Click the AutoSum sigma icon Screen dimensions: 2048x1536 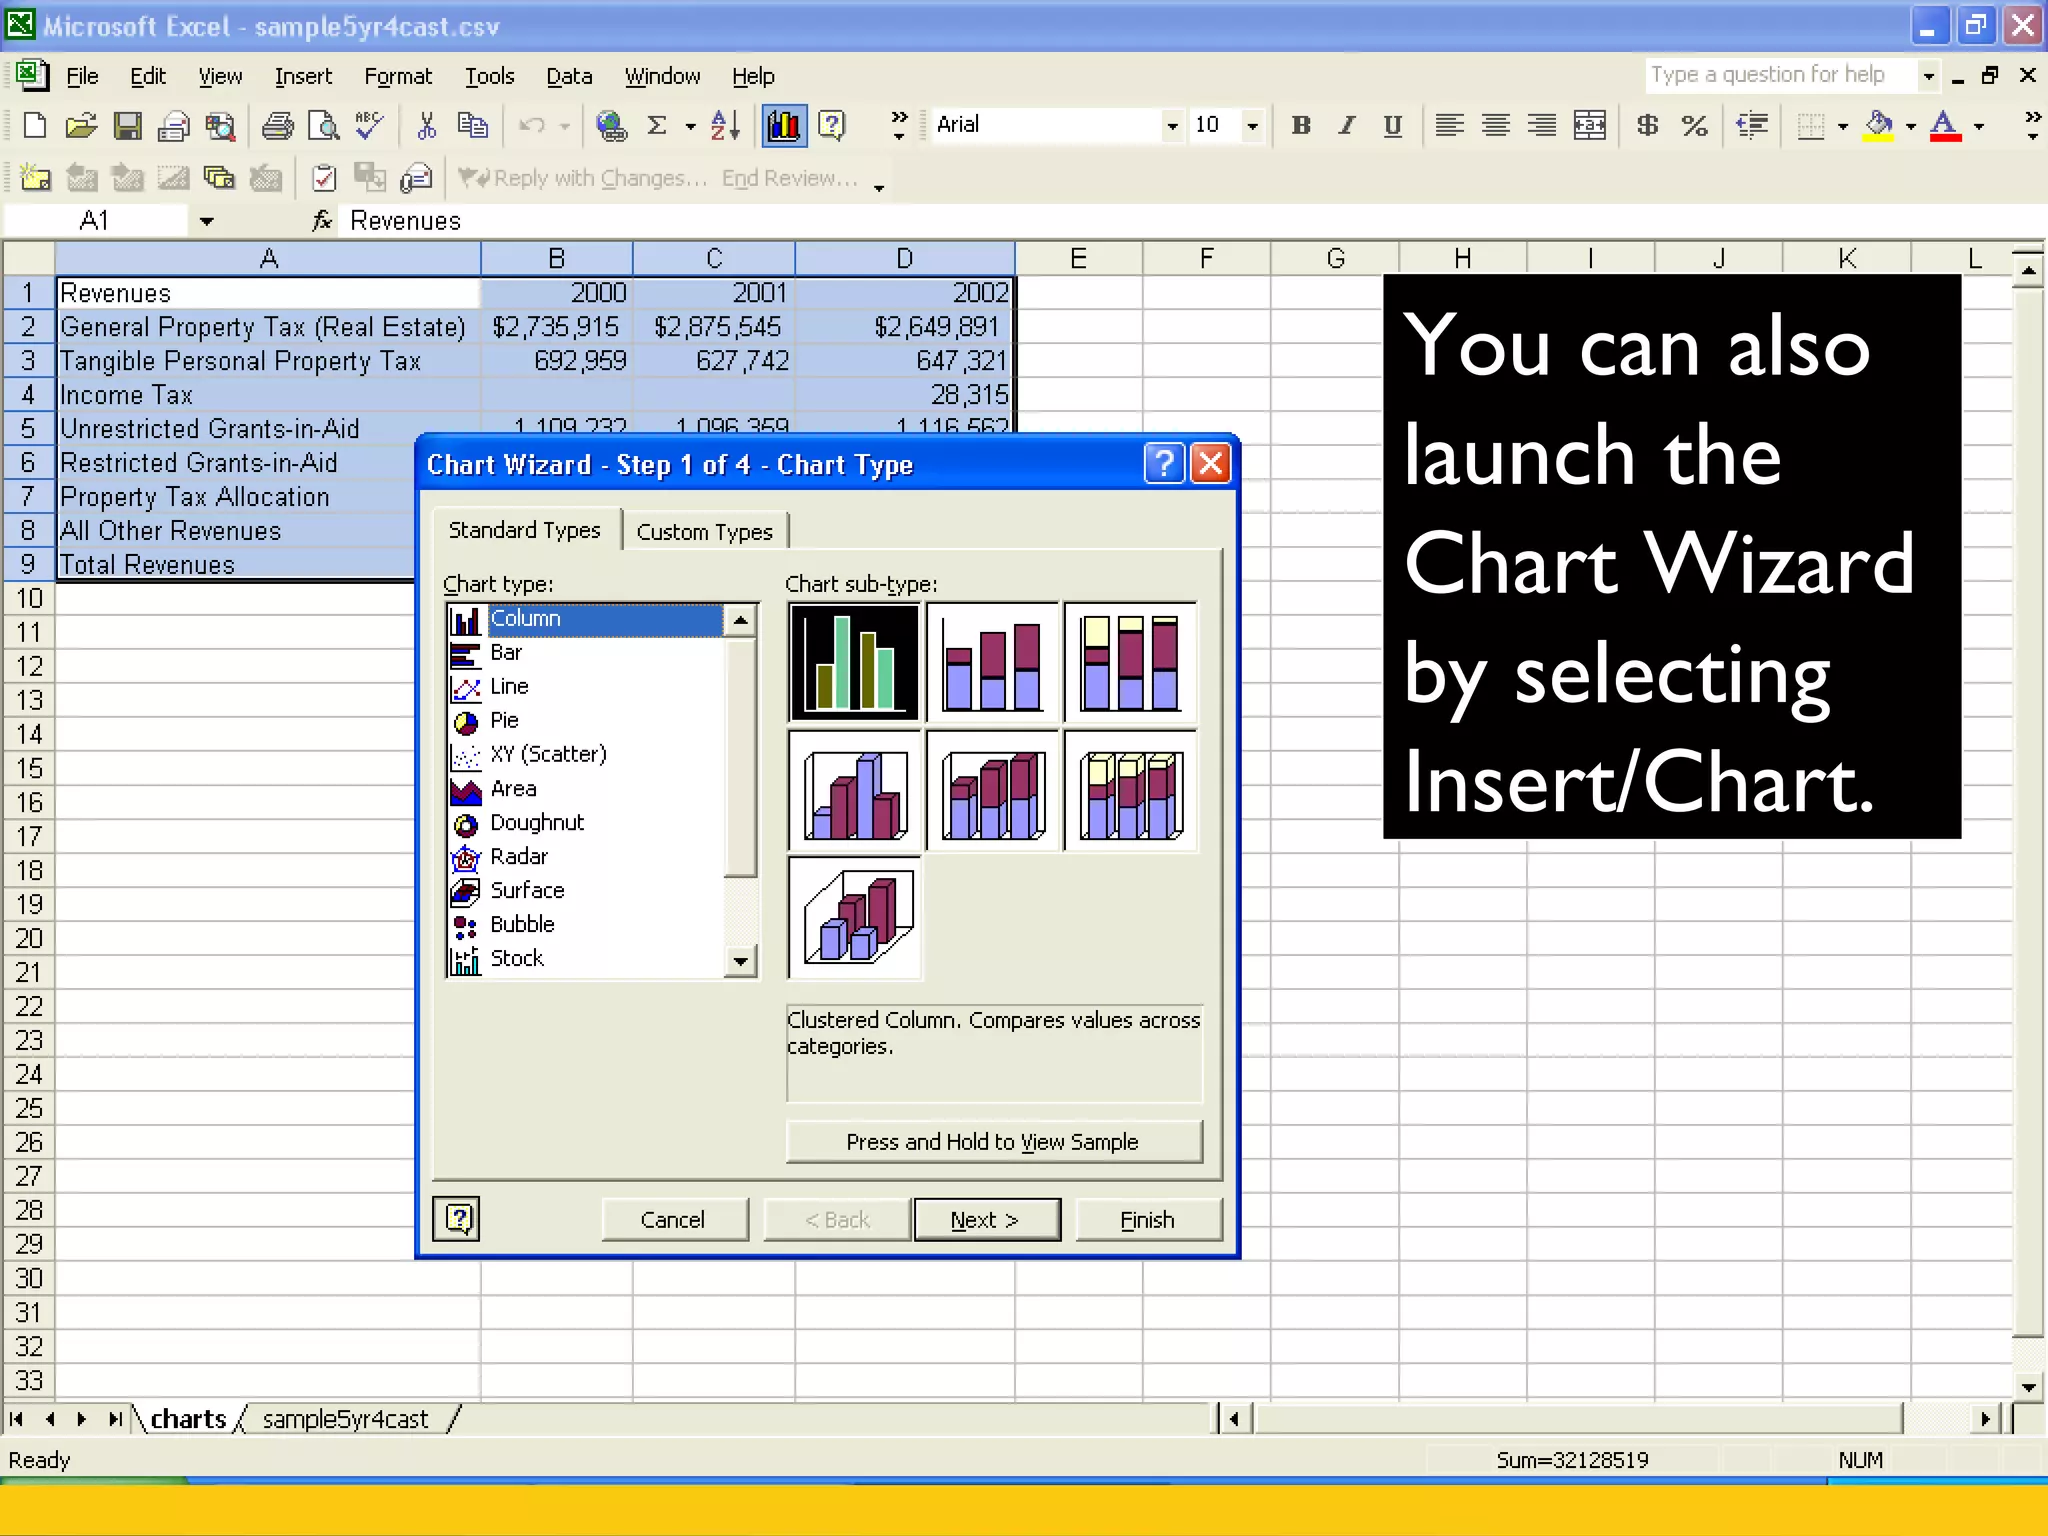pyautogui.click(x=657, y=125)
